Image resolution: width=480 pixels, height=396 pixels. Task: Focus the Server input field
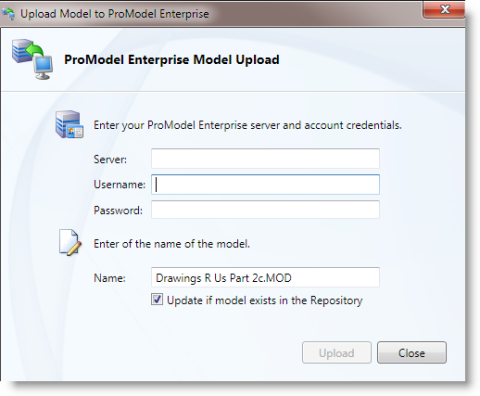(265, 159)
